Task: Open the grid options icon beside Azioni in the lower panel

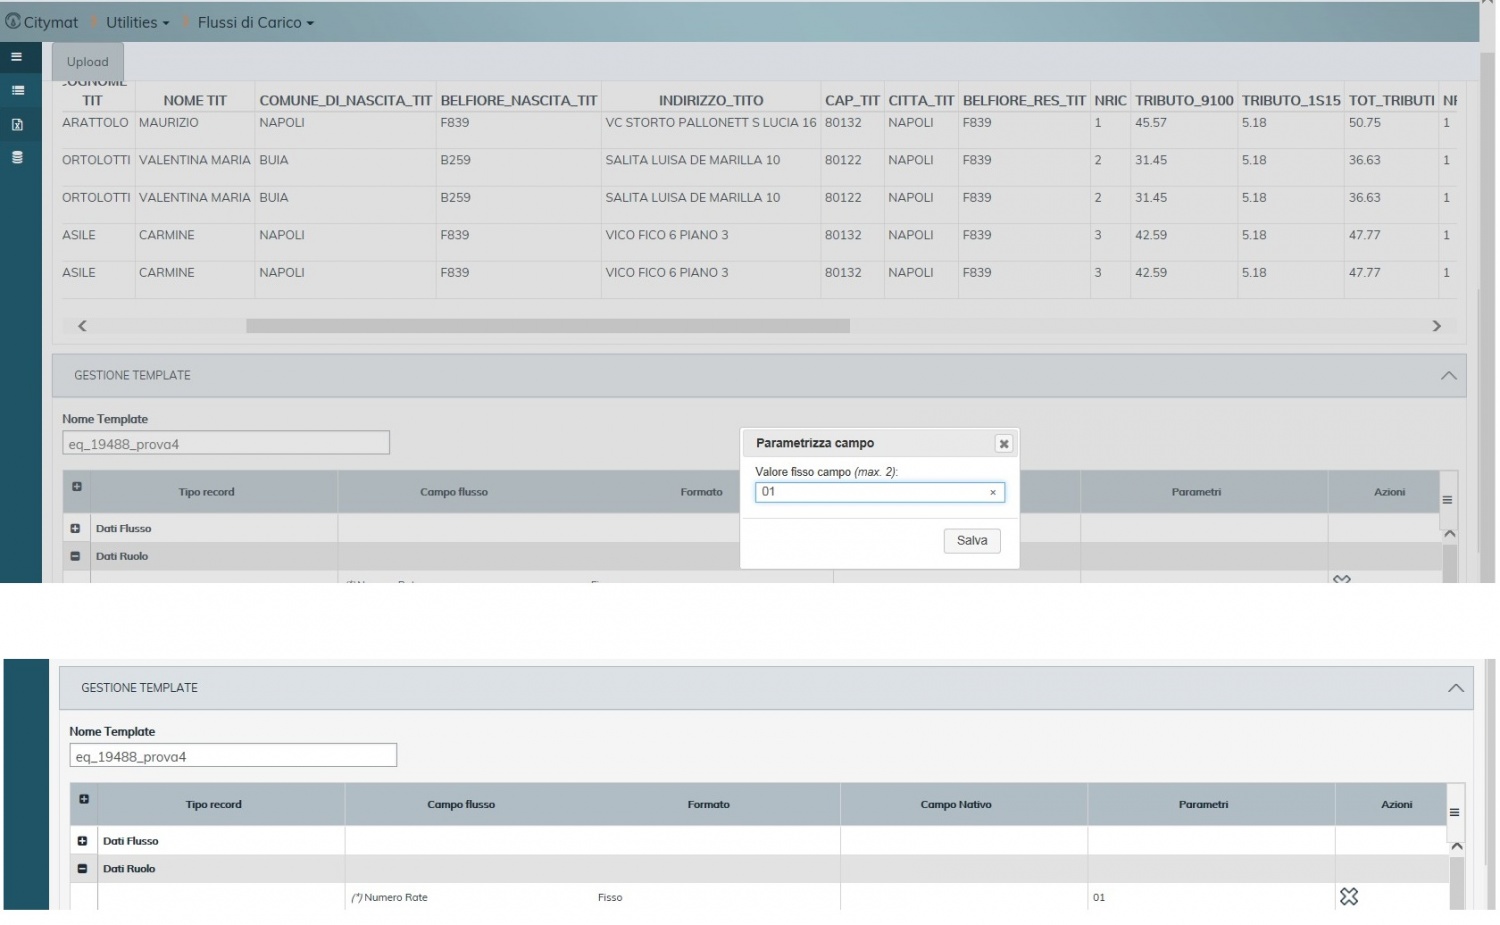Action: (1454, 812)
